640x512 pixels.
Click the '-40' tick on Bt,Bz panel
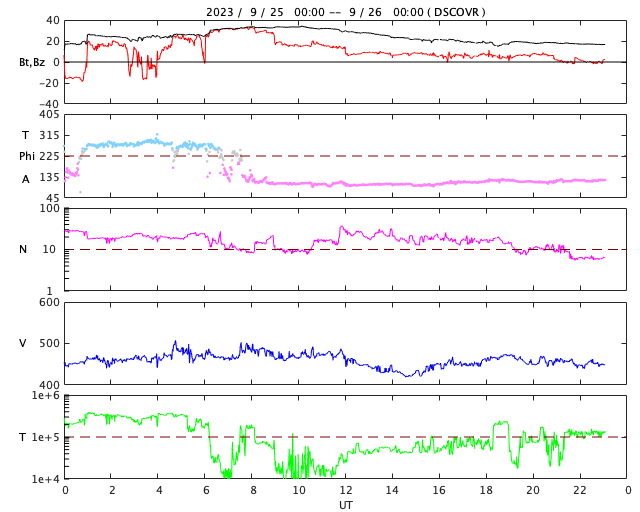click(49, 104)
